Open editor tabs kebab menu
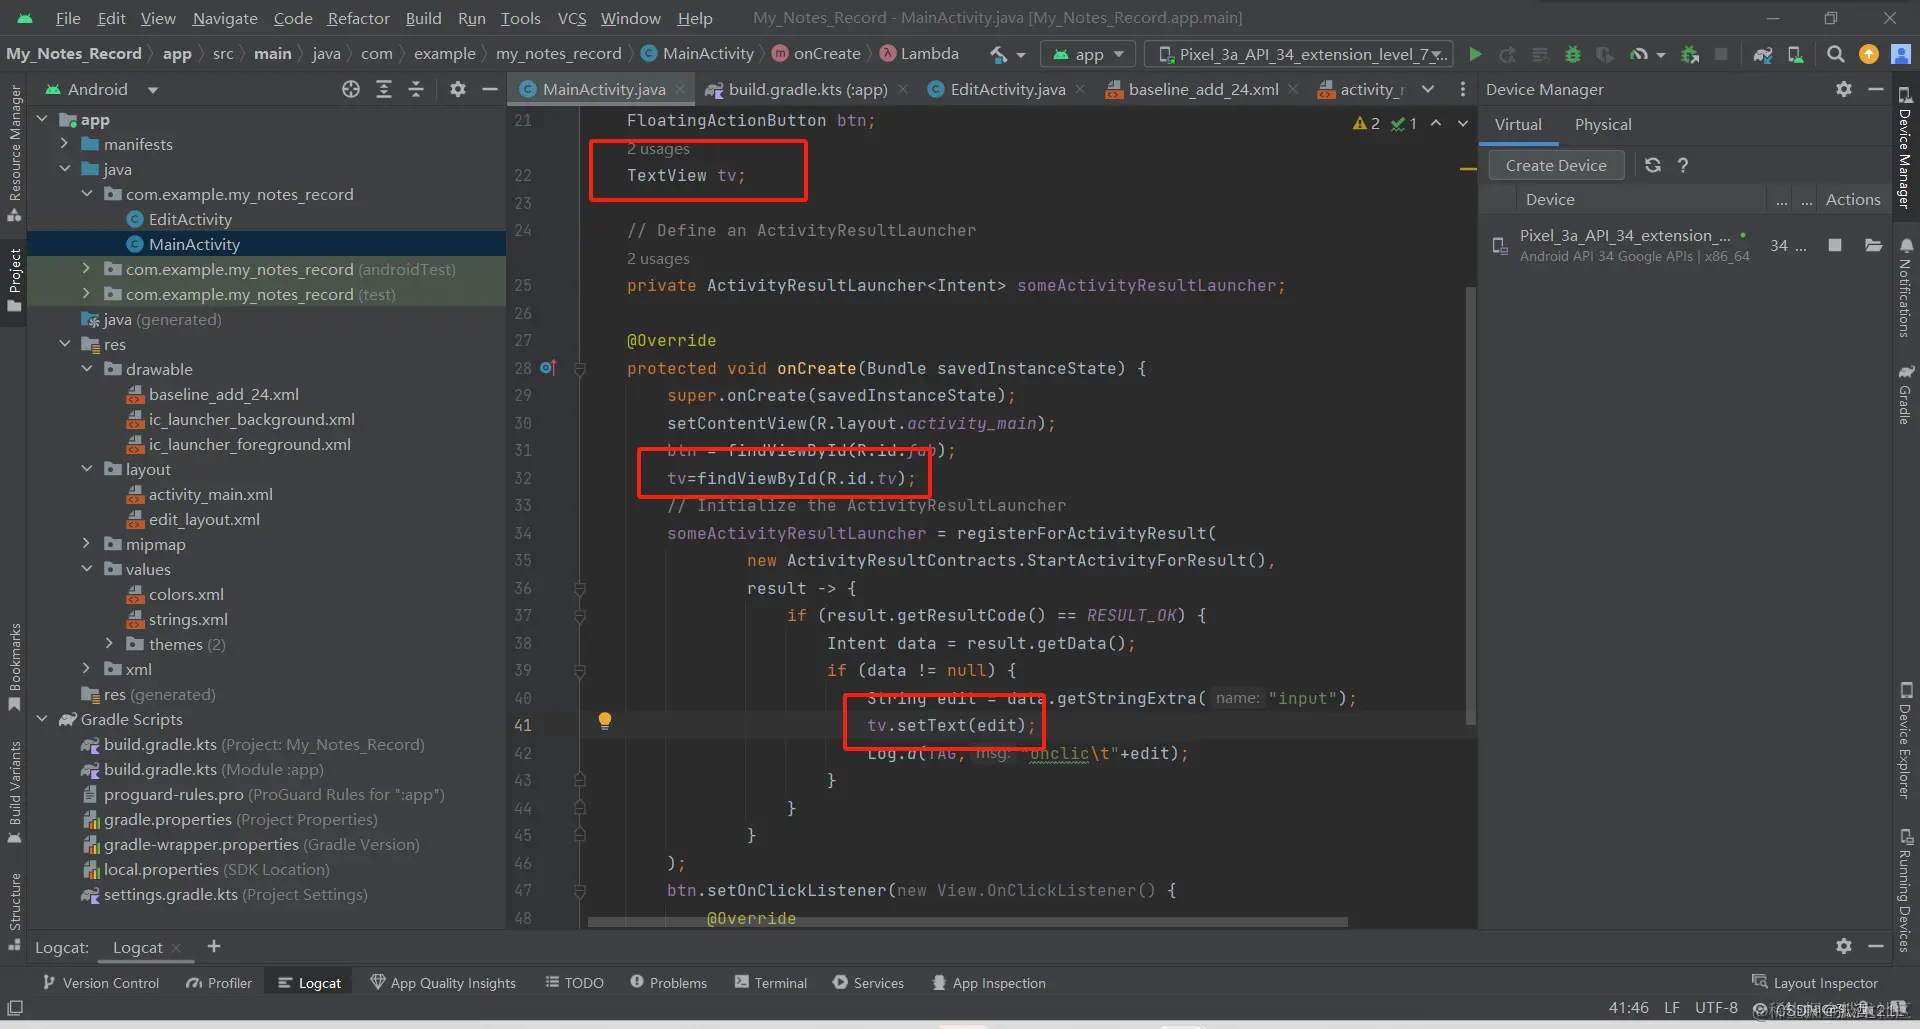 (1462, 89)
